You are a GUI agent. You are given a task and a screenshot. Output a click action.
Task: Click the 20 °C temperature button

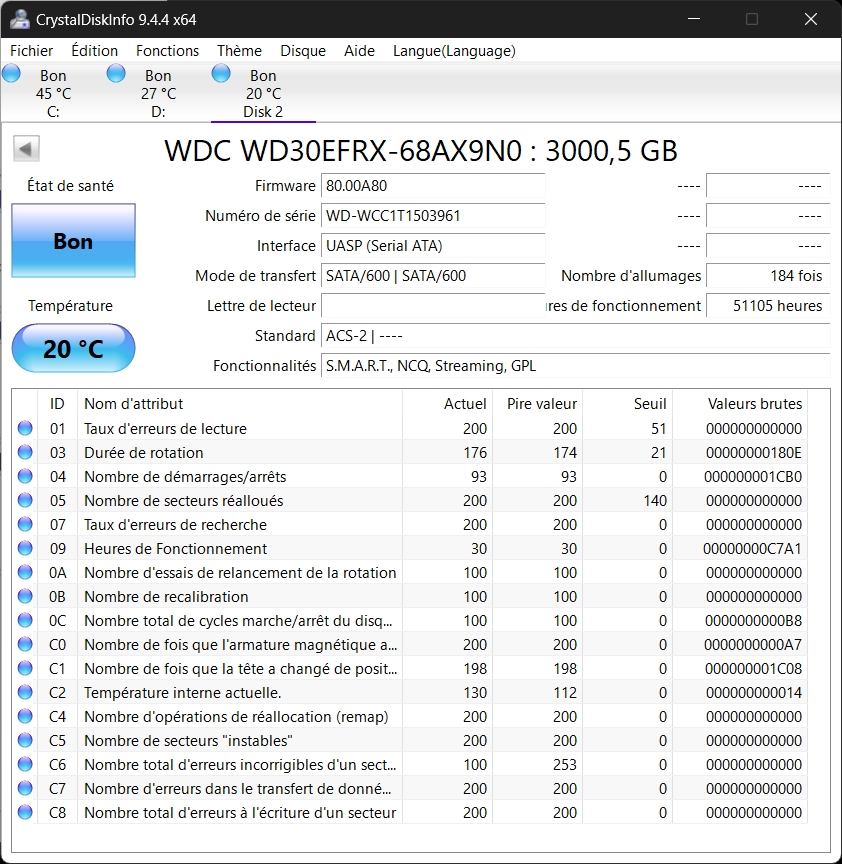(x=73, y=348)
